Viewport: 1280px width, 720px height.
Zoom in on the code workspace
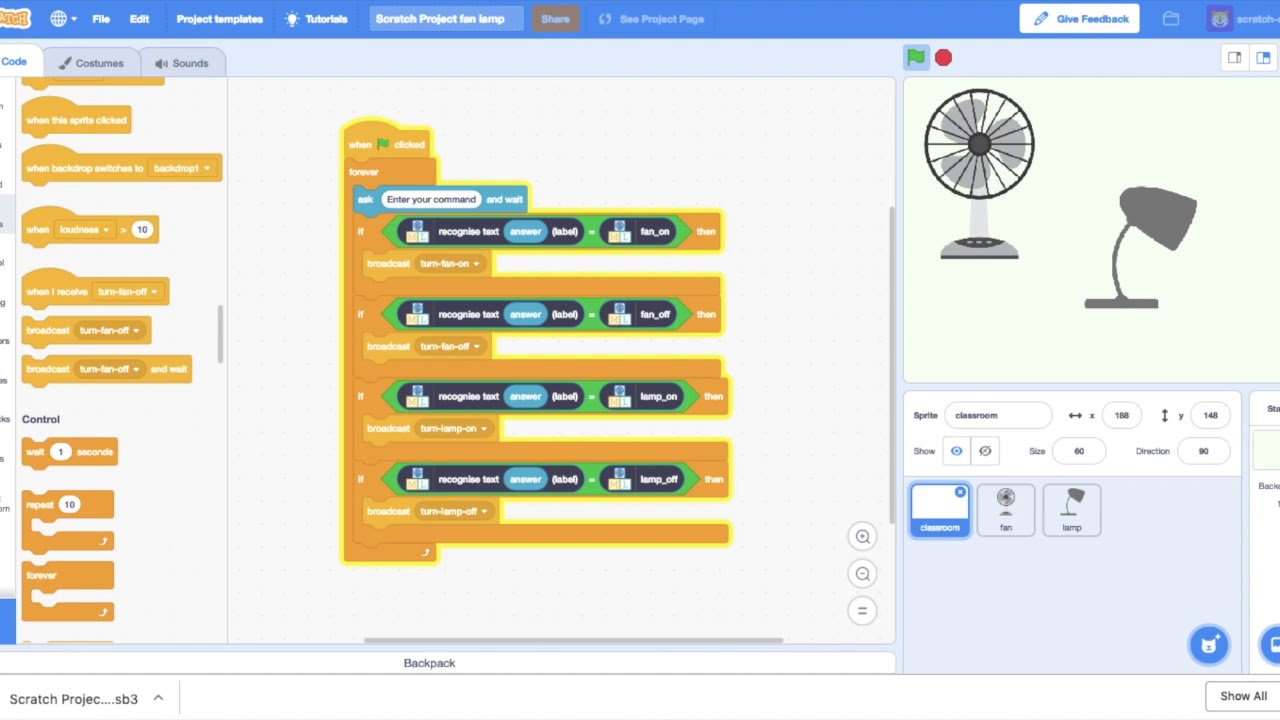click(x=862, y=537)
